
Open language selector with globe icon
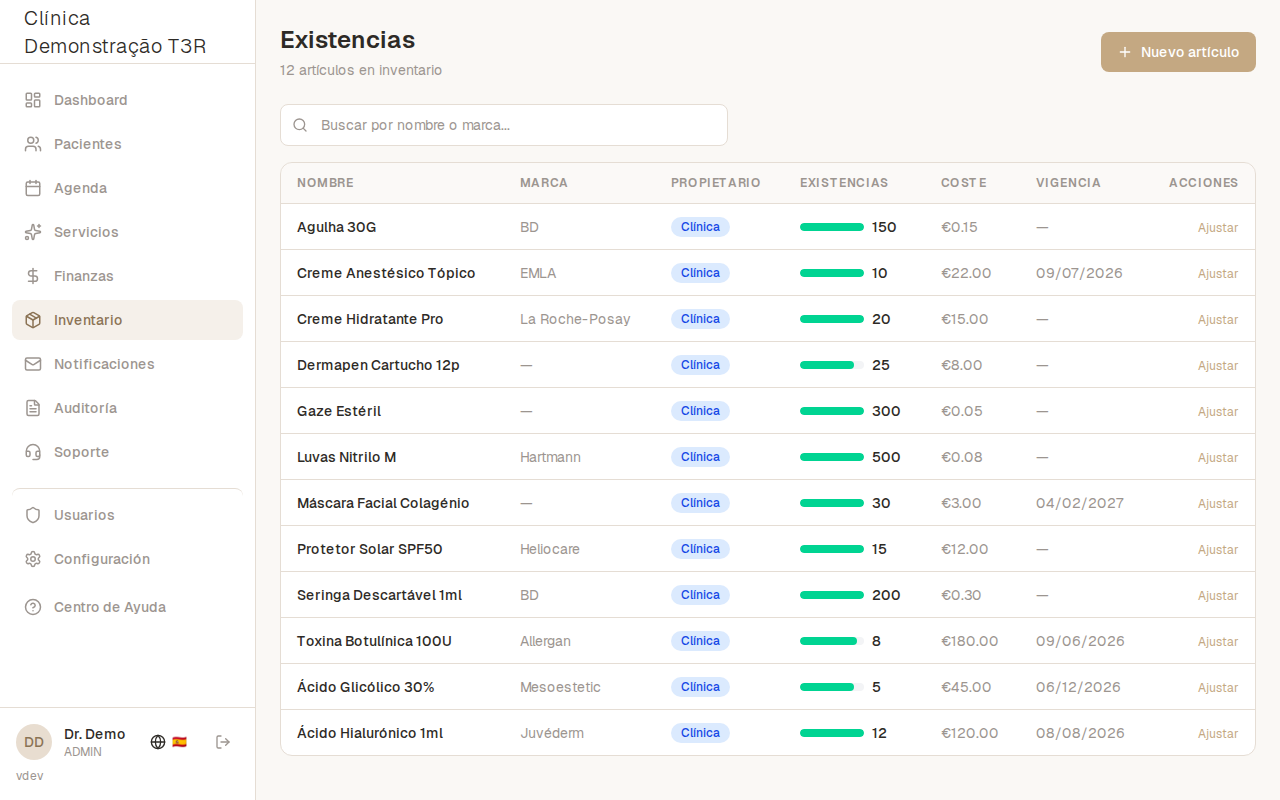pyautogui.click(x=158, y=742)
